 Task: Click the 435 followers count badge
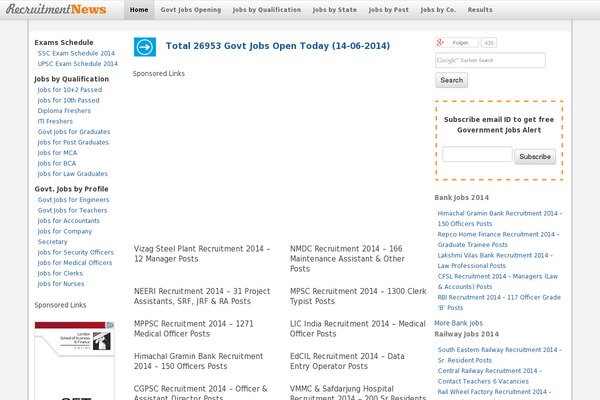tap(489, 42)
